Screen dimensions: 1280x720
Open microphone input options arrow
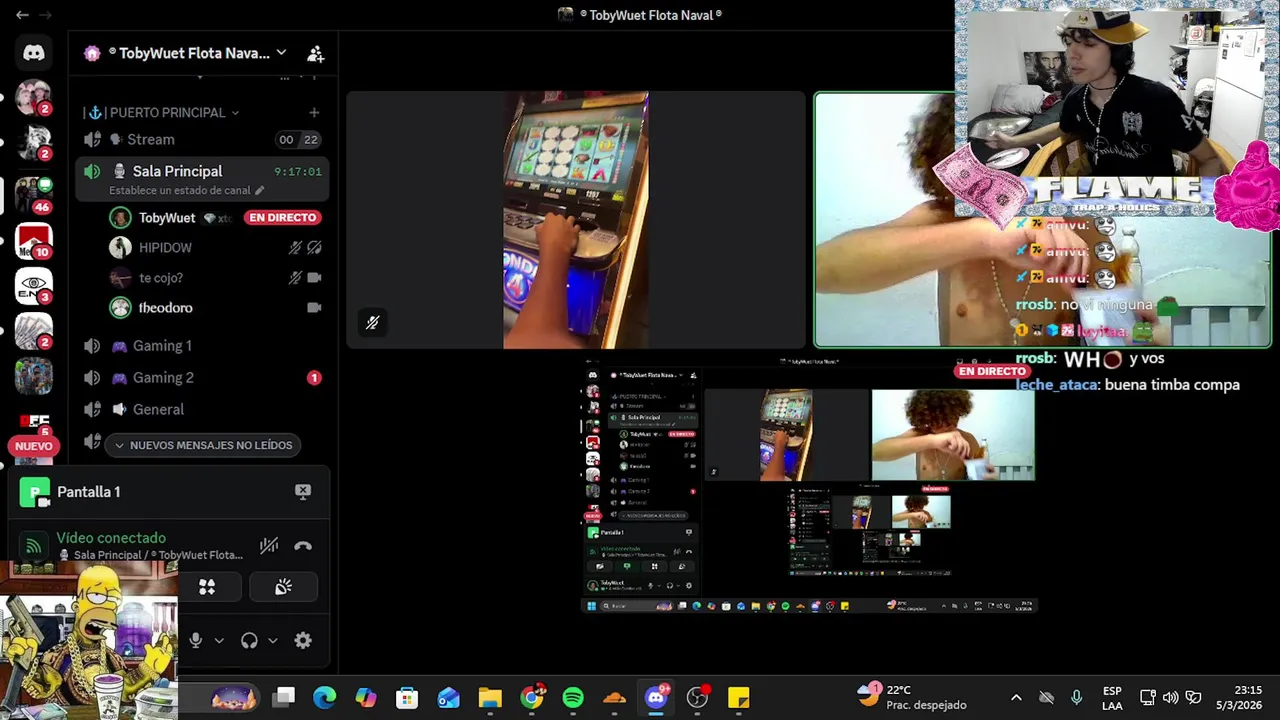point(219,641)
